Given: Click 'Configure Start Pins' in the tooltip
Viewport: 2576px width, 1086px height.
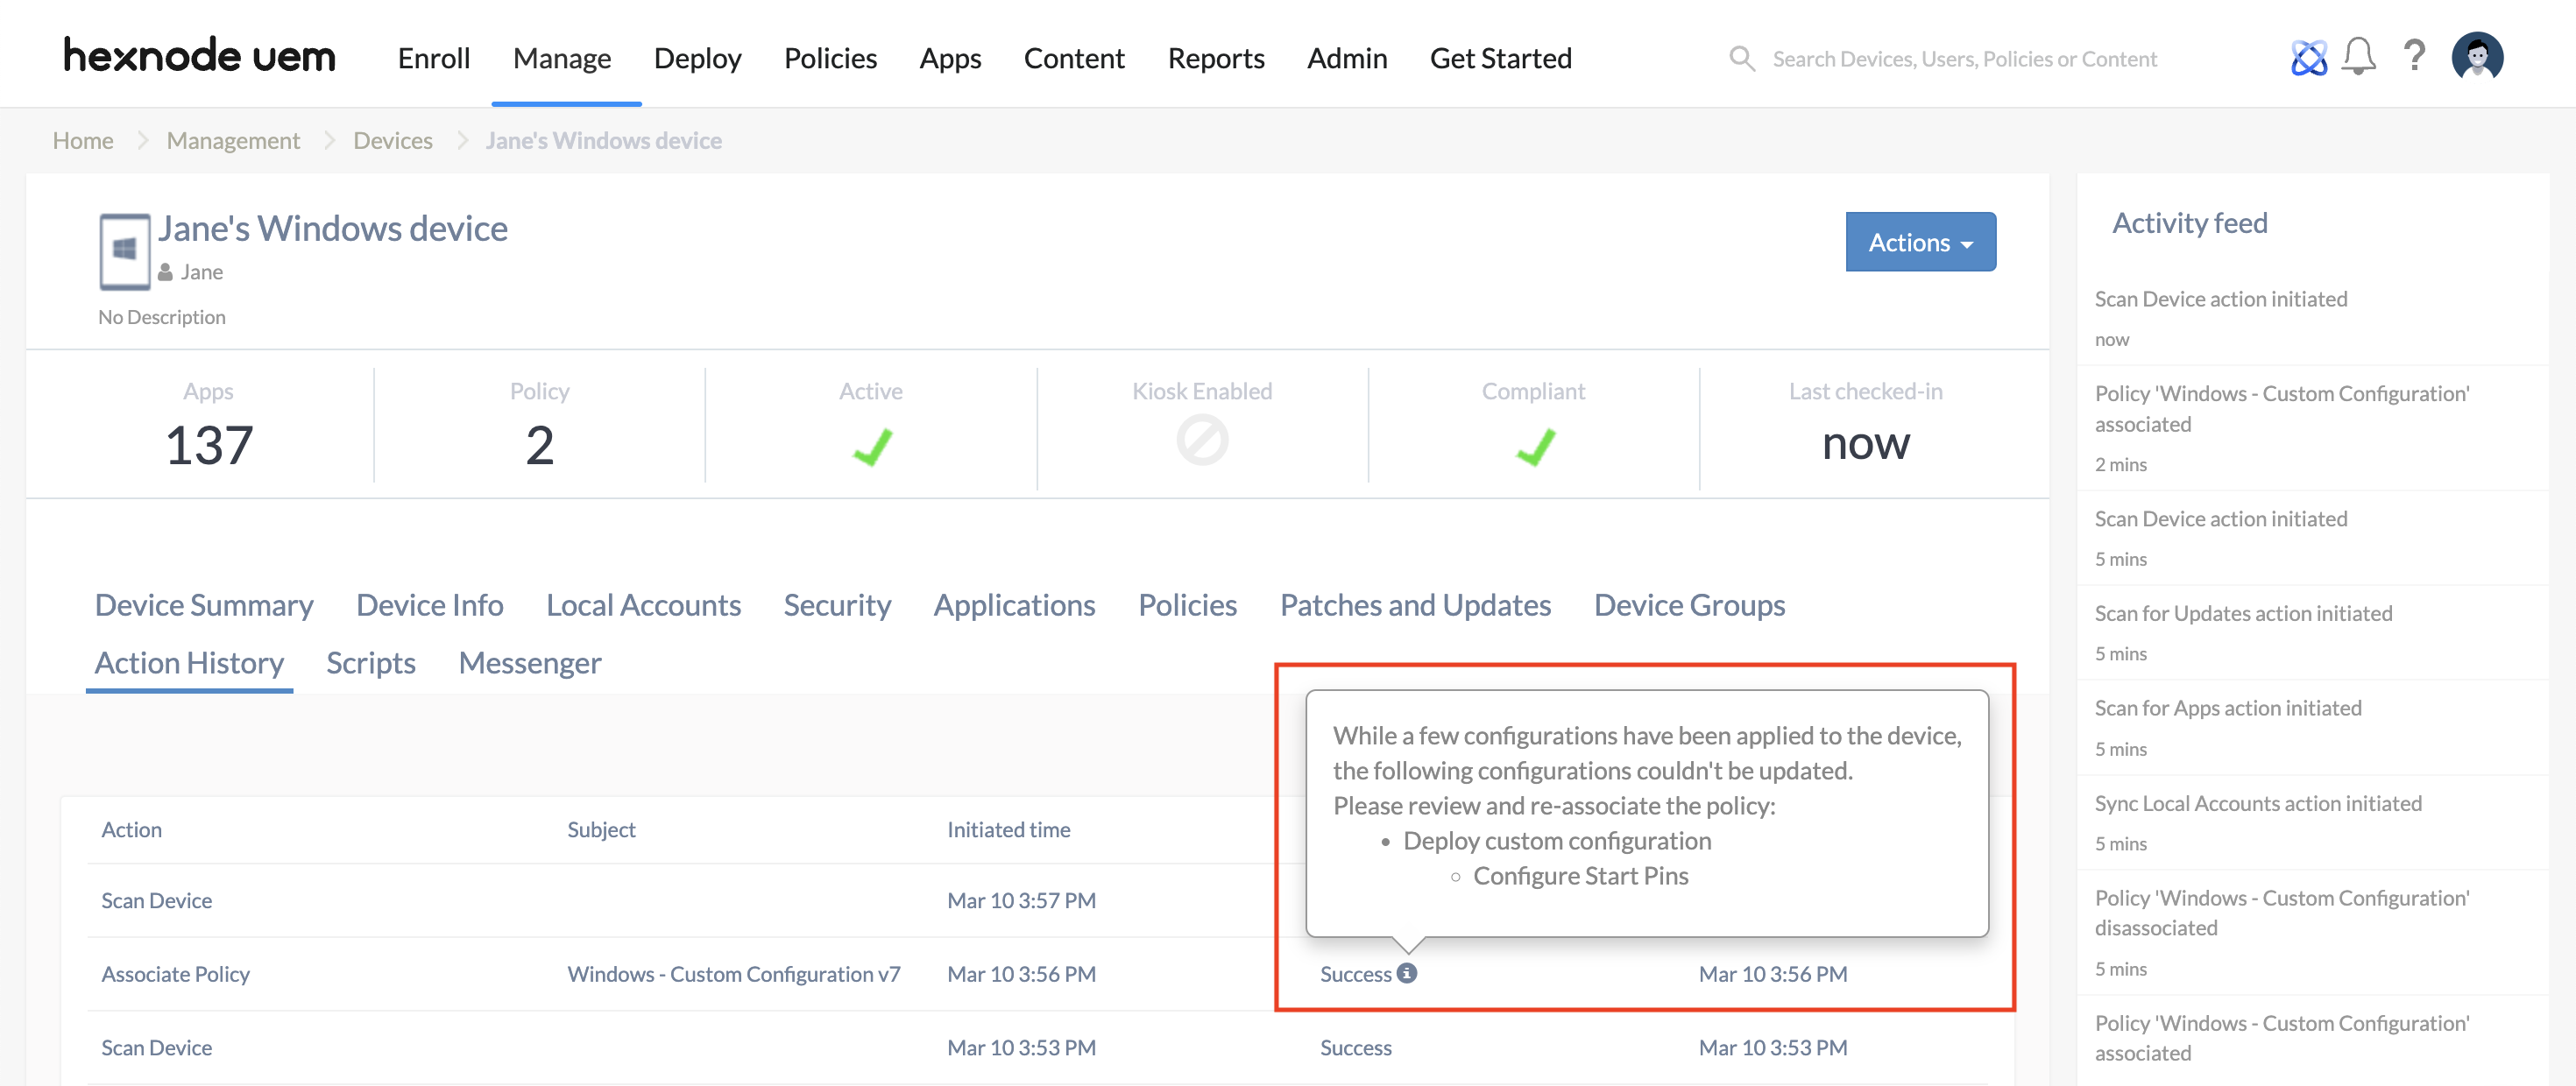Looking at the screenshot, I should pos(1580,876).
